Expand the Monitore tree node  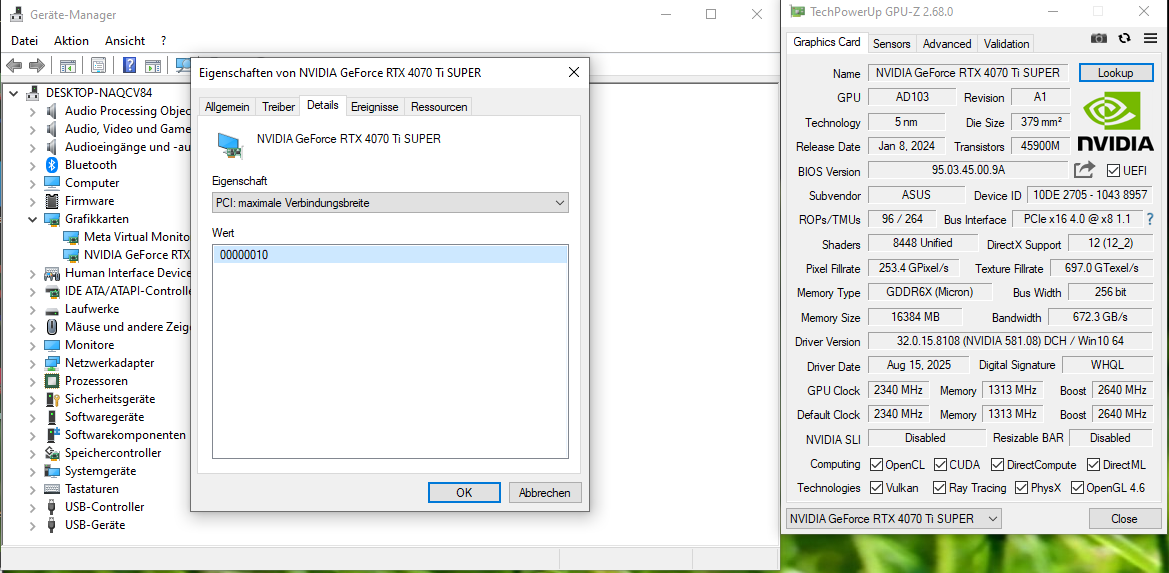pyautogui.click(x=32, y=345)
